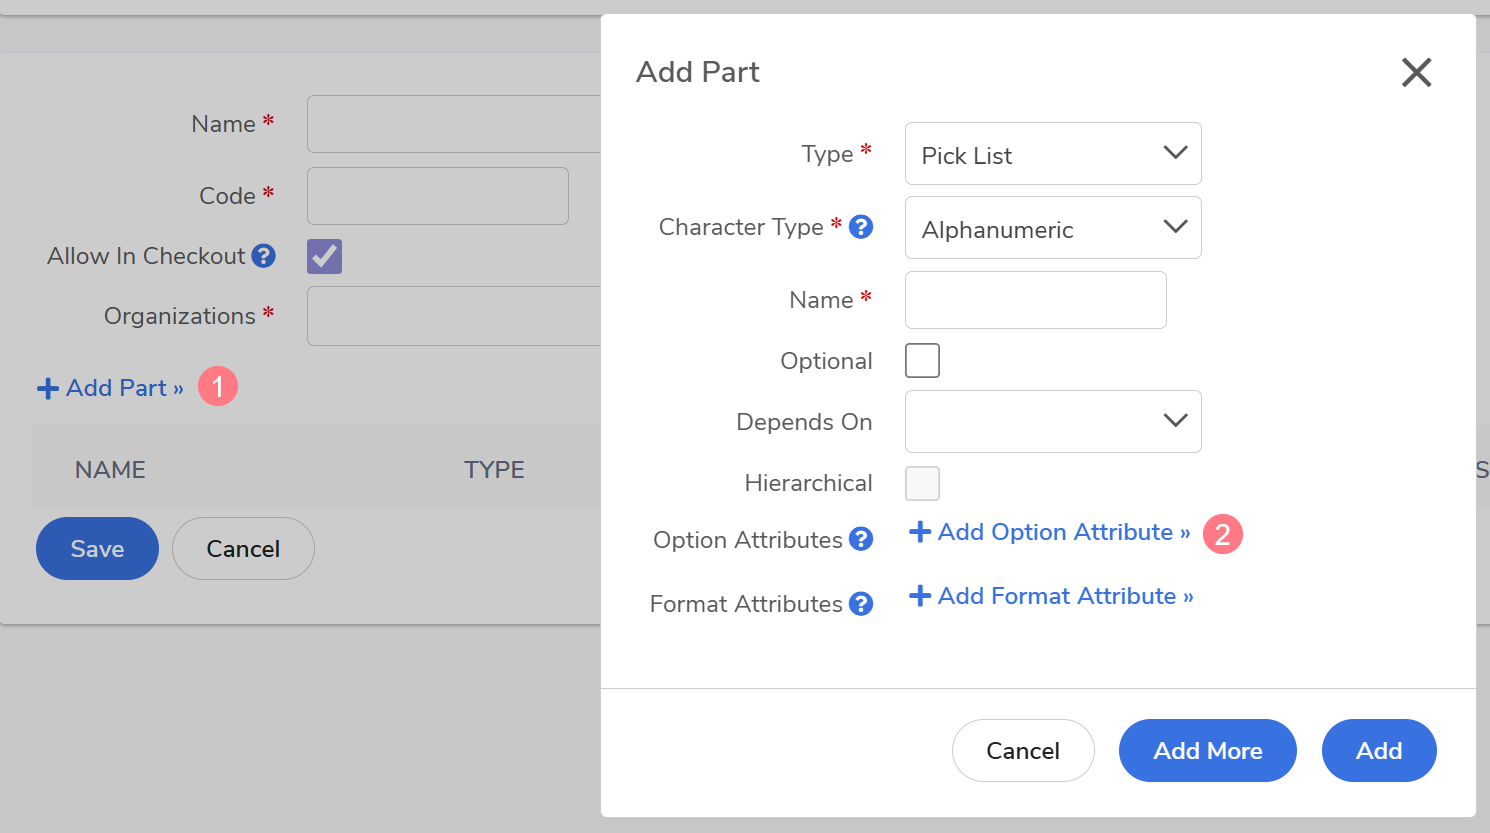Toggle the Hierarchical checkbox
This screenshot has height=833, width=1490.
tap(922, 483)
